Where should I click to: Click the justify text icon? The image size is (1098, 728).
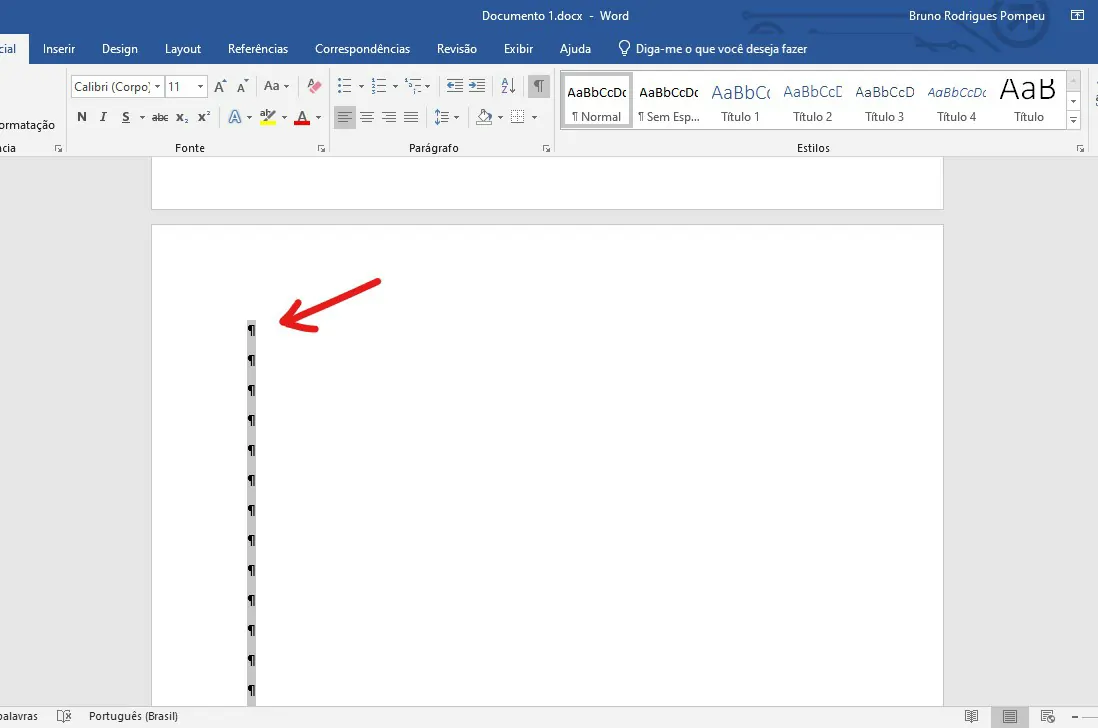tap(411, 117)
